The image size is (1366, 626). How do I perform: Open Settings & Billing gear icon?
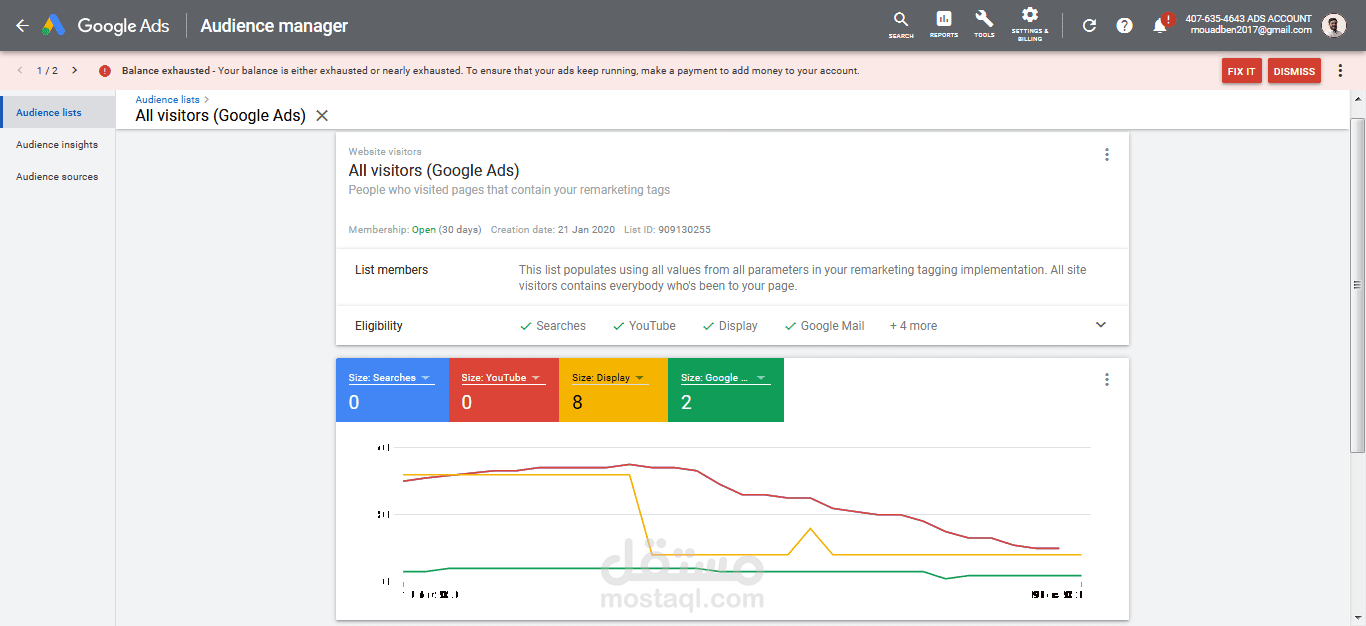1030,24
